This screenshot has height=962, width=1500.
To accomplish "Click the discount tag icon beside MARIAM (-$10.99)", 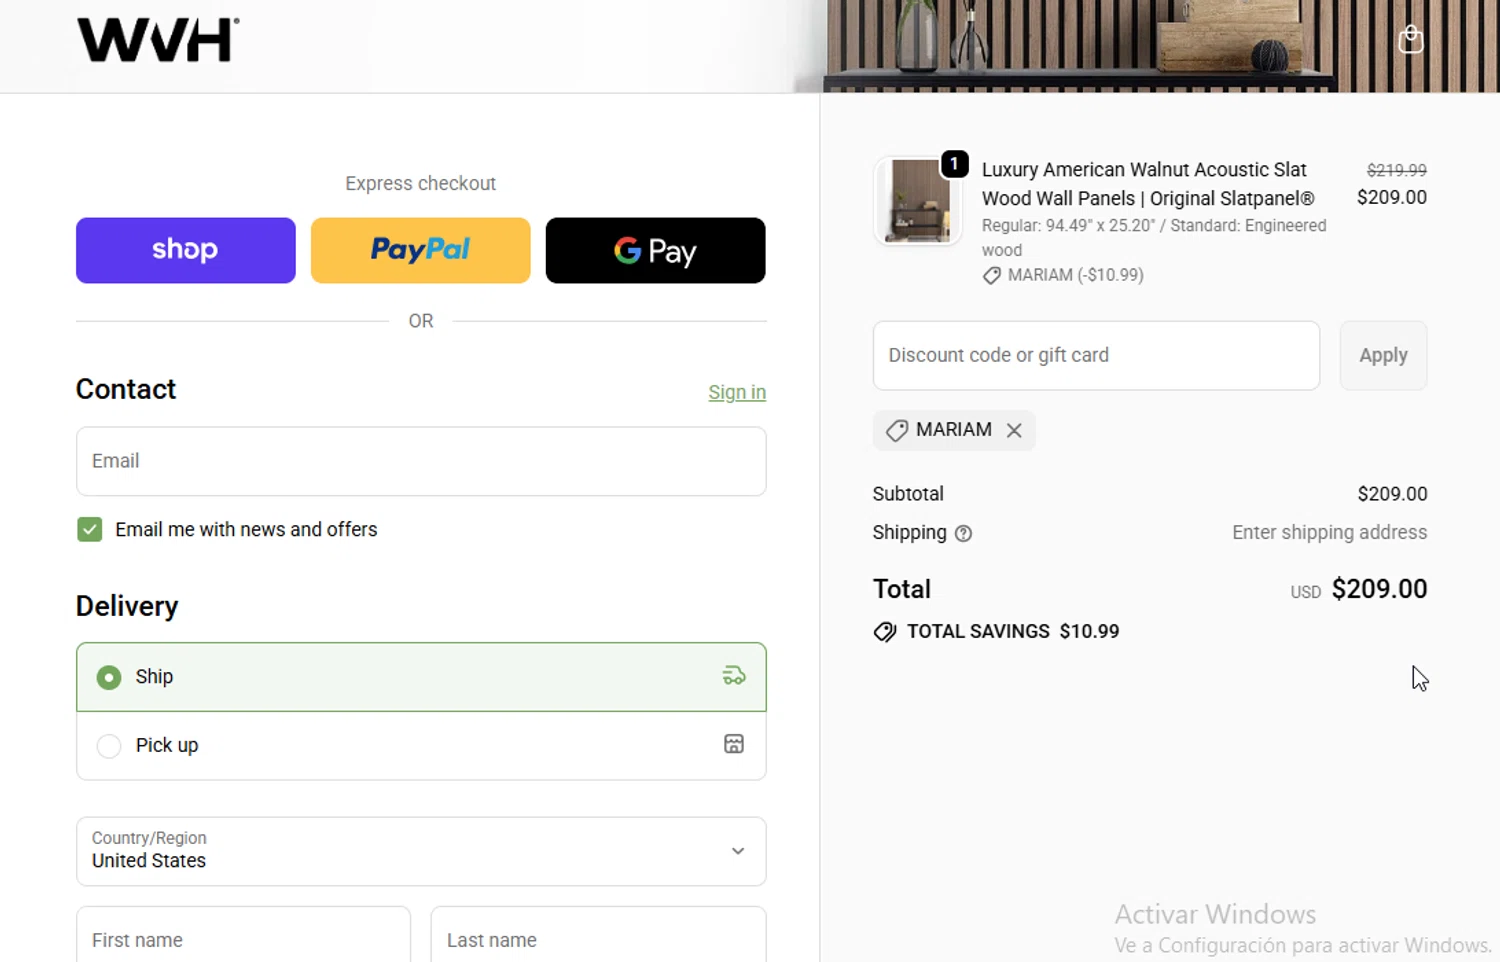I will point(992,276).
